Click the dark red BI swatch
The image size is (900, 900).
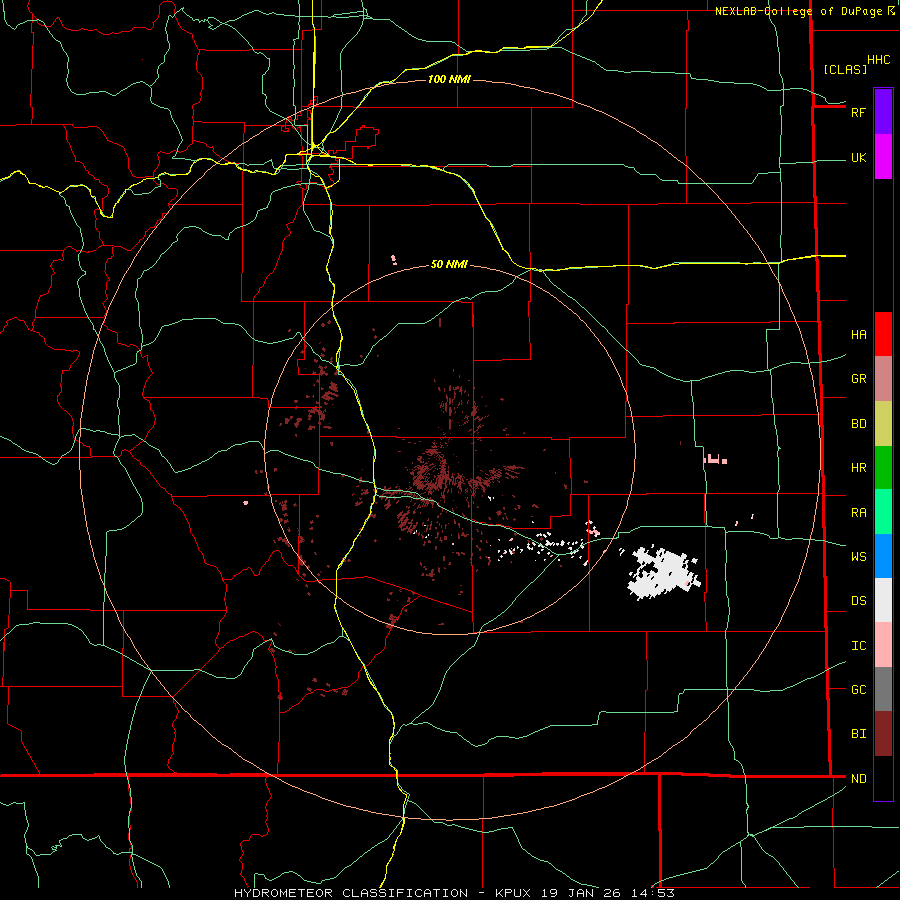[883, 734]
